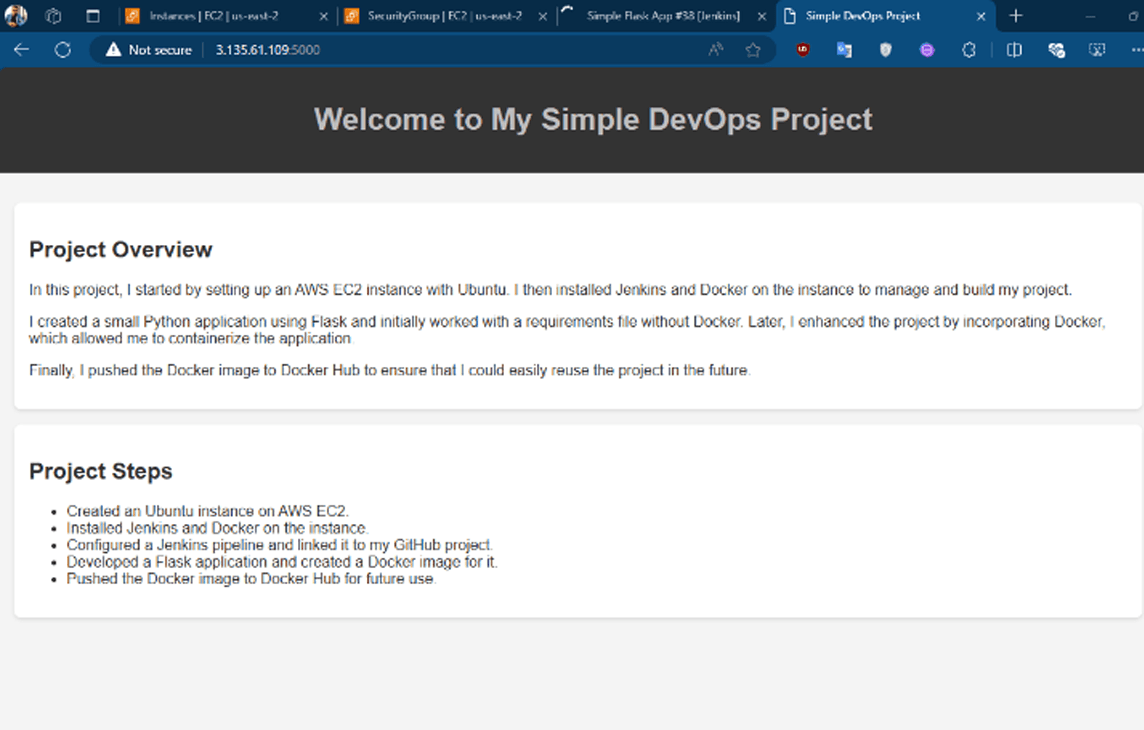Open the uBlock Origin extension icon
The width and height of the screenshot is (1144, 730).
803,50
